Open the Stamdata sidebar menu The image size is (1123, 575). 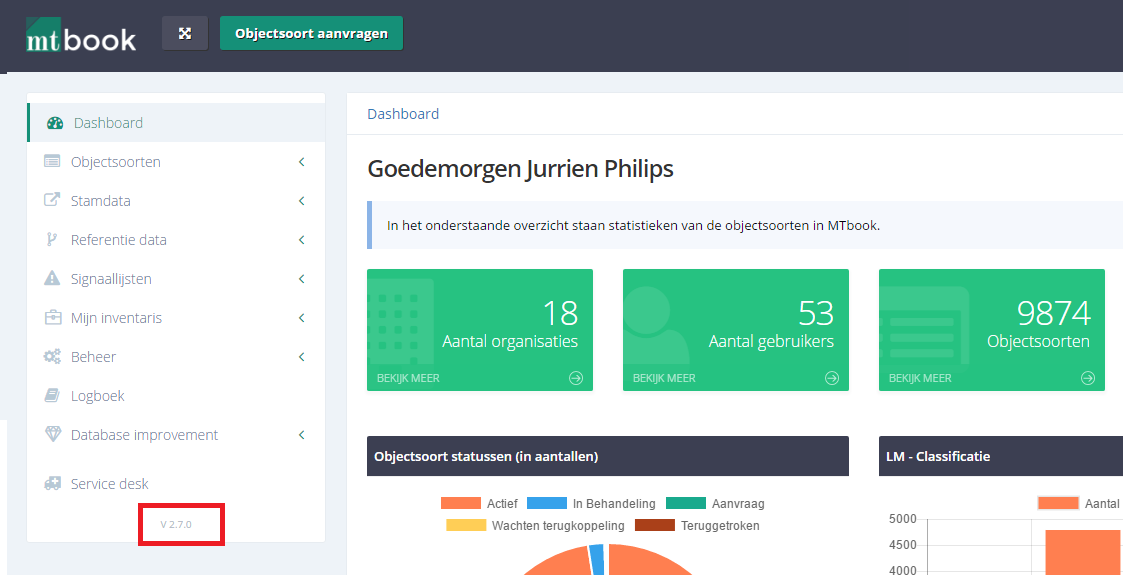[176, 200]
